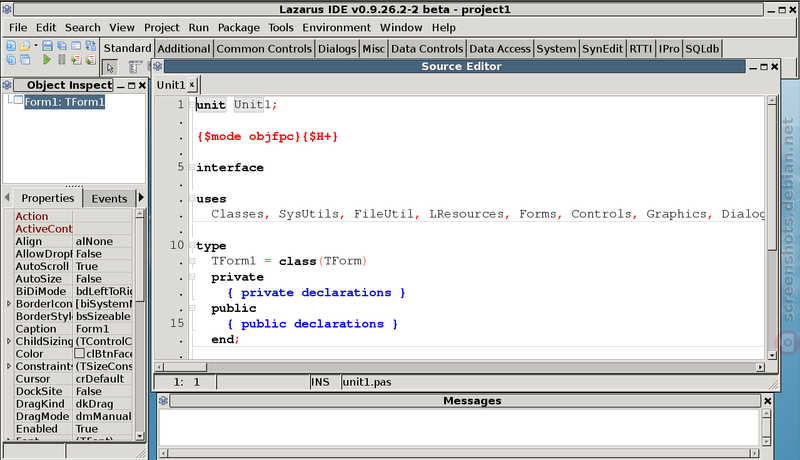The height and width of the screenshot is (460, 800).
Task: Open the Search menu
Action: point(83,28)
